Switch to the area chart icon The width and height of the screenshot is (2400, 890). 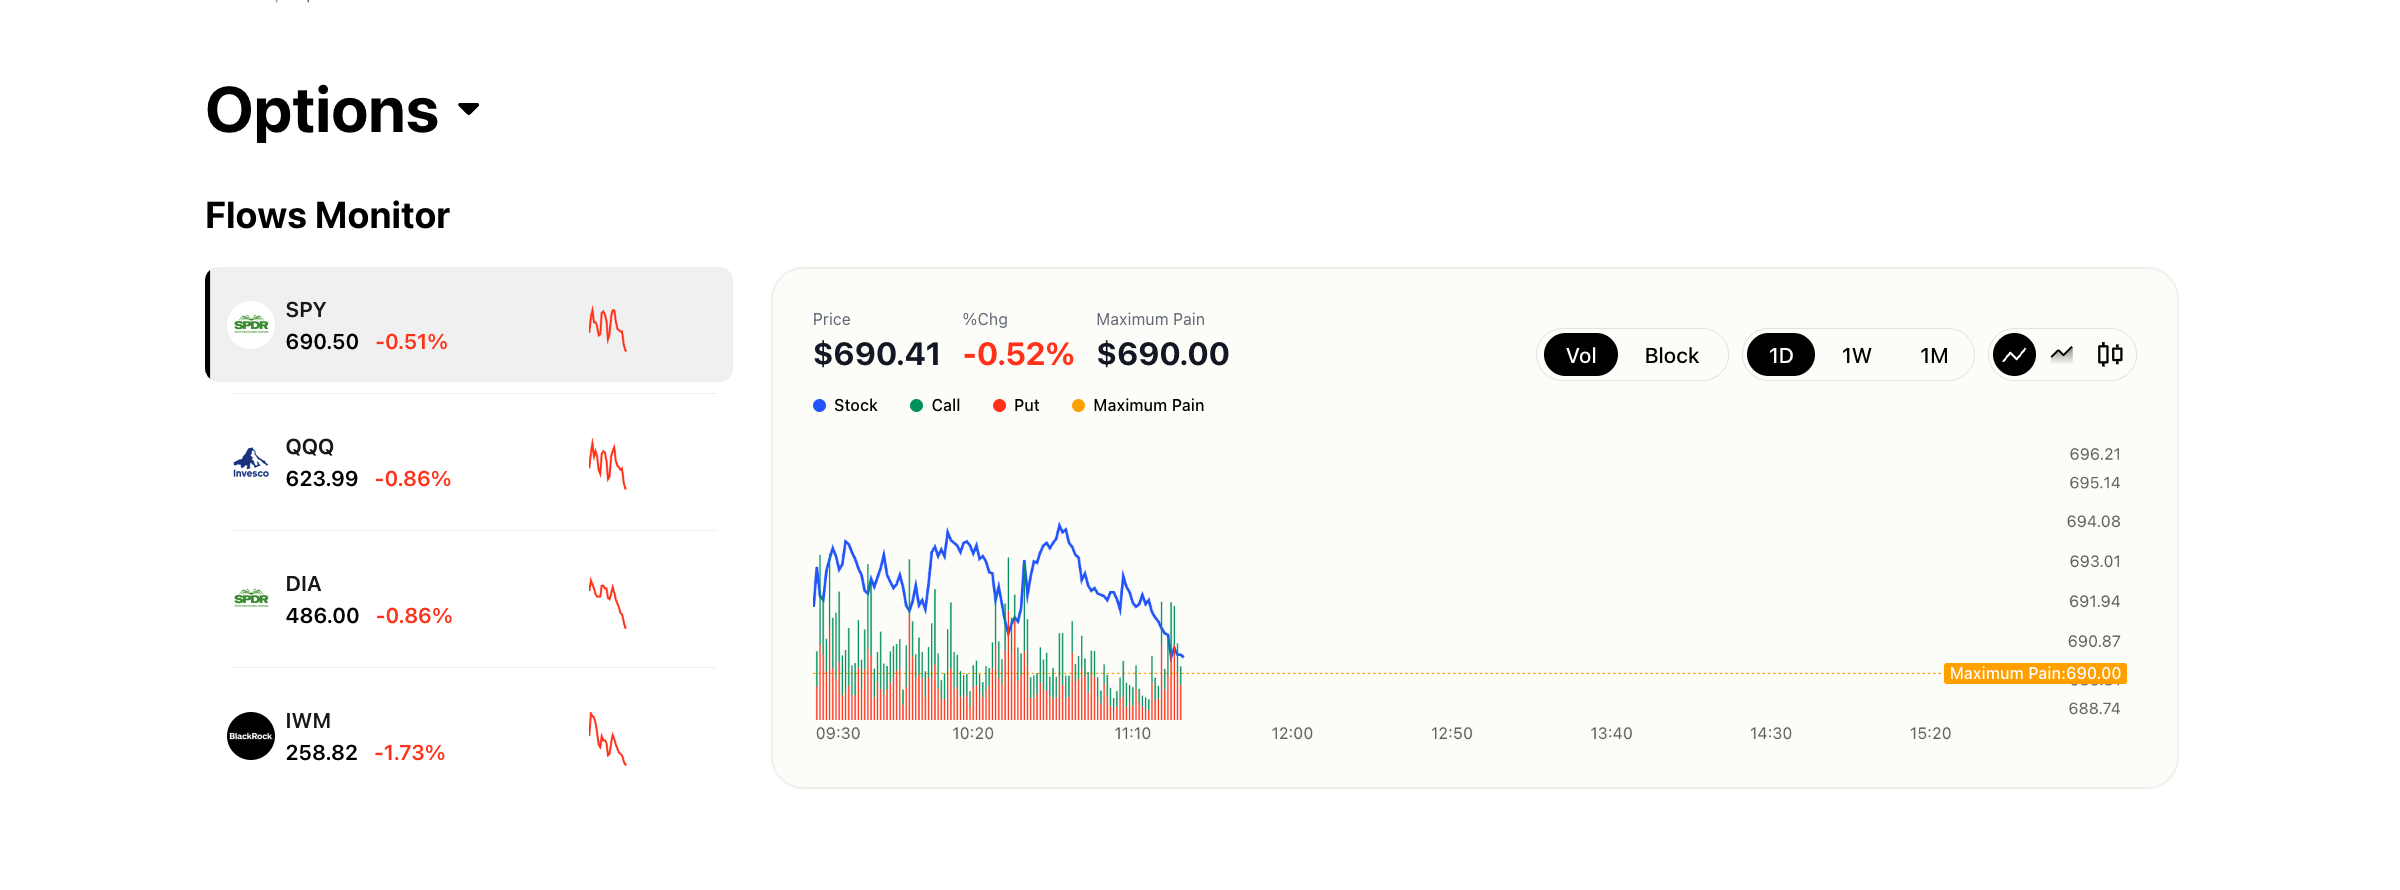click(x=2062, y=355)
